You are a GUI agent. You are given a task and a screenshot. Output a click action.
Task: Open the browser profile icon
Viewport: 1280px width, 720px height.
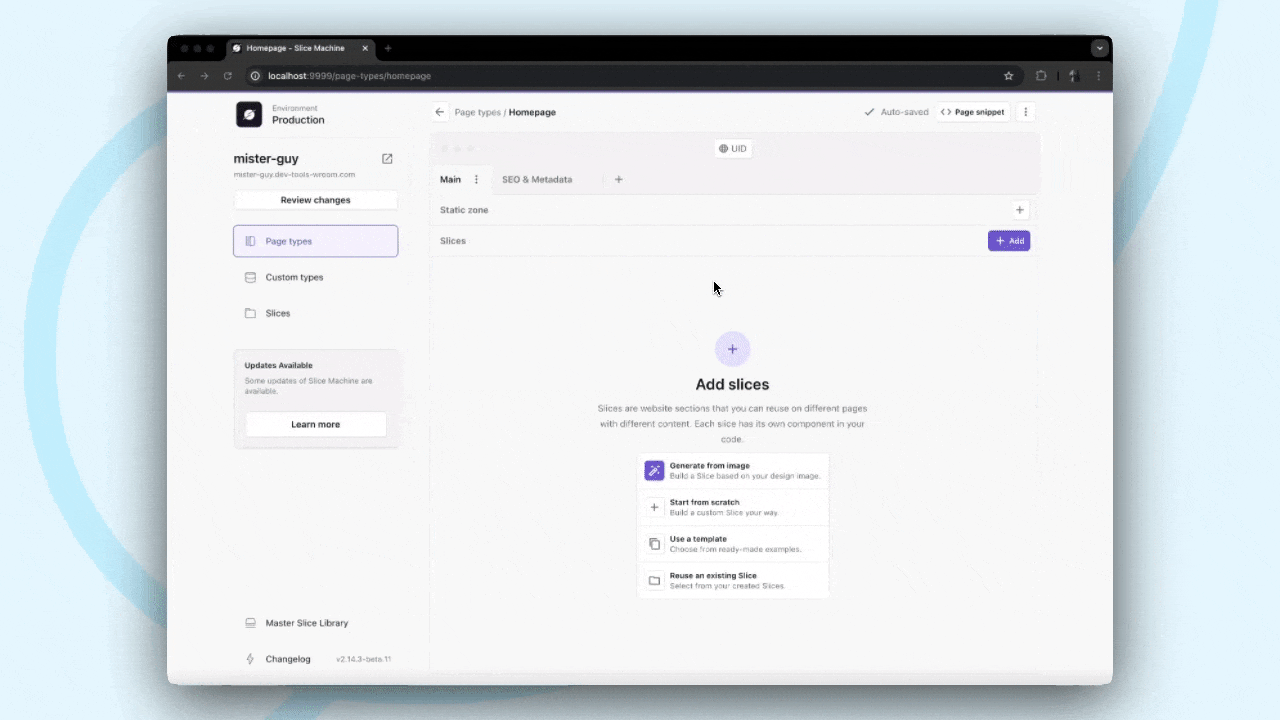point(1073,76)
